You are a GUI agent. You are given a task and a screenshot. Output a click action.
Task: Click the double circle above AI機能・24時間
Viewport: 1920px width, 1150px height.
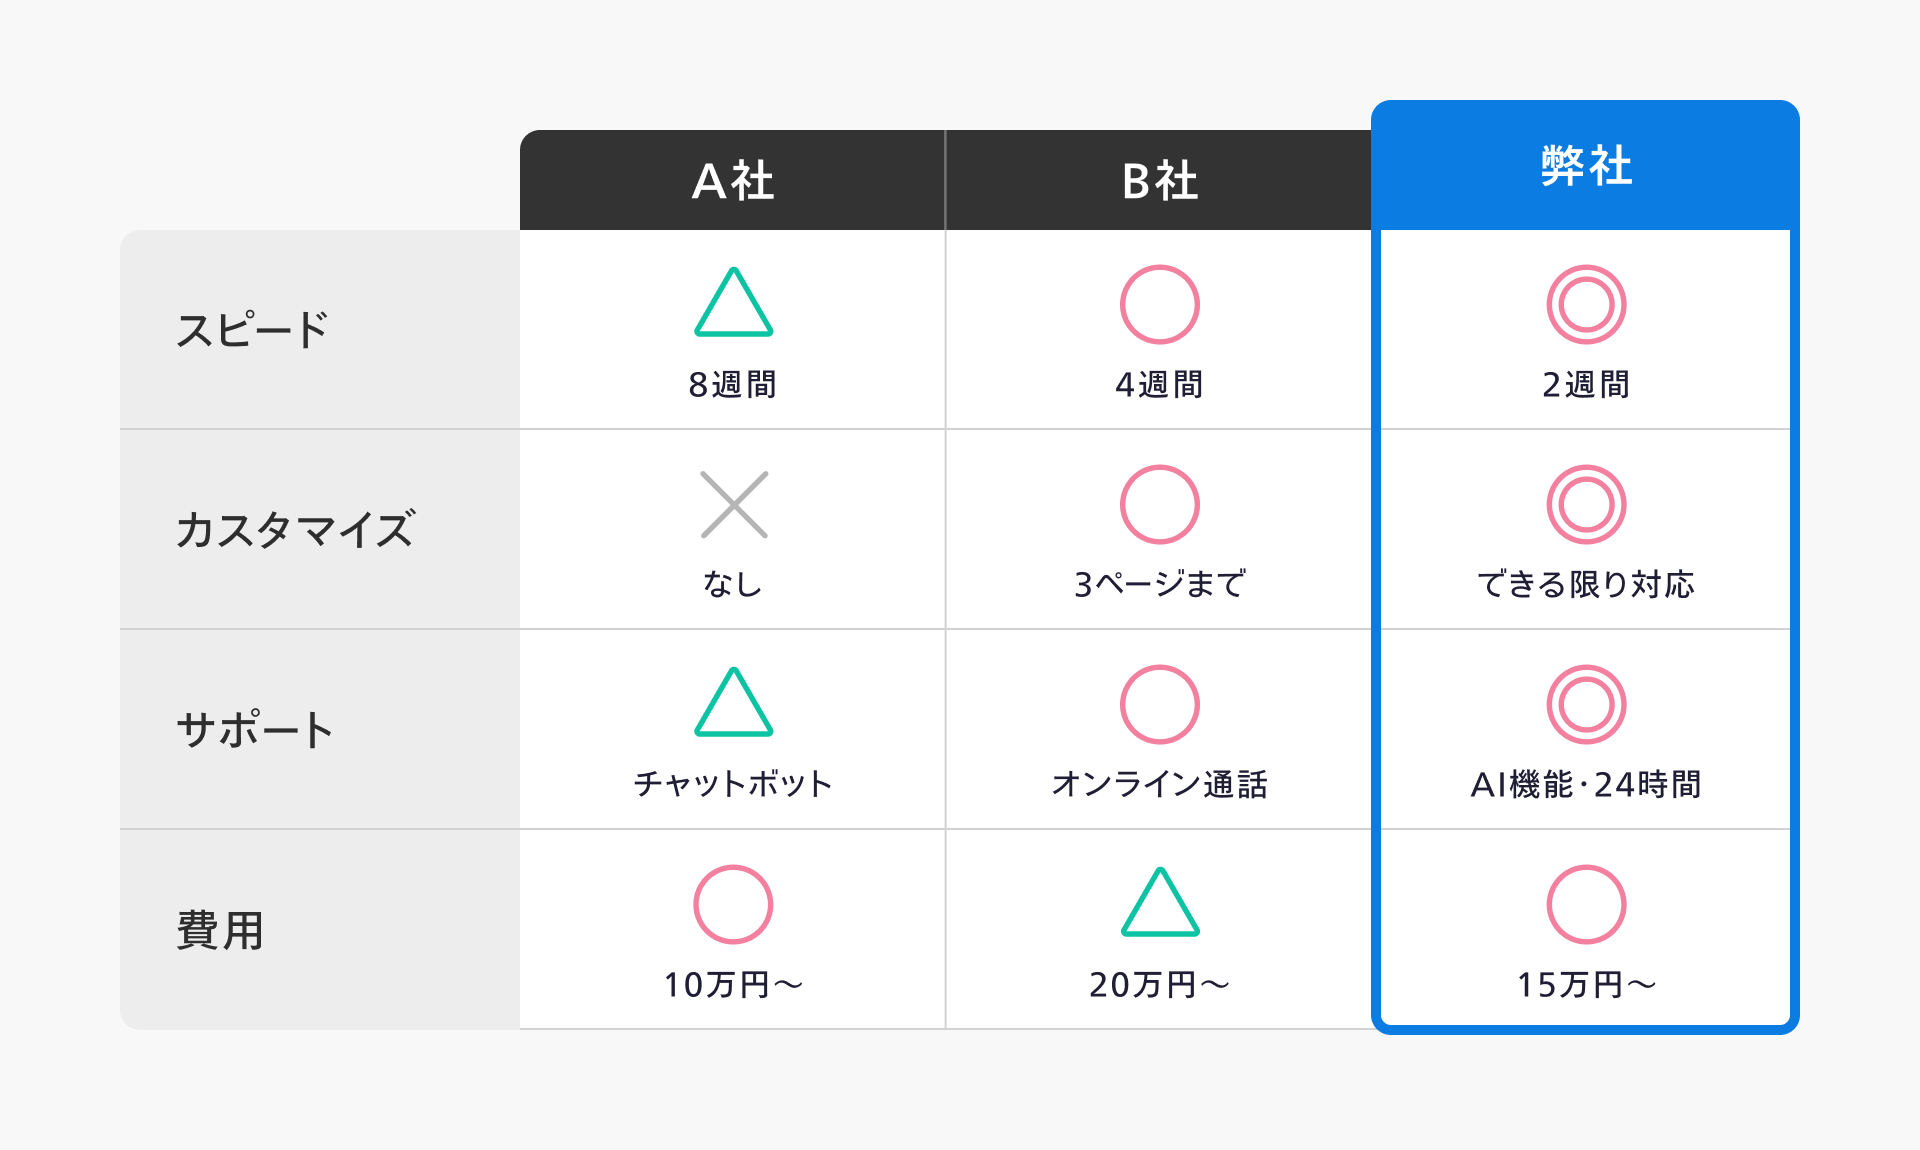[x=1586, y=704]
